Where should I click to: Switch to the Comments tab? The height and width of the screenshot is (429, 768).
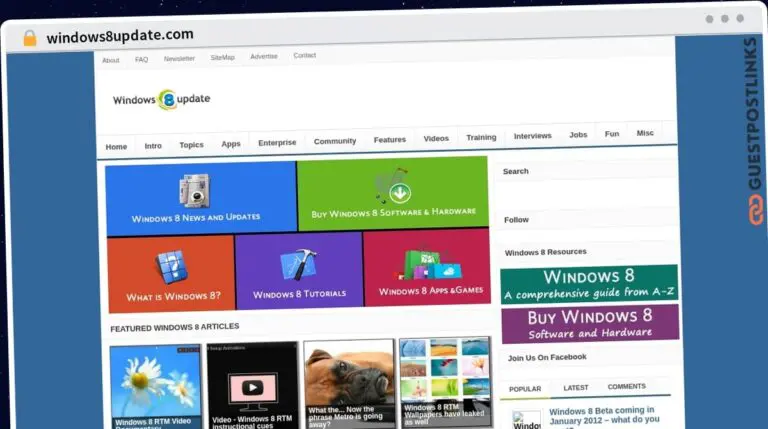point(626,386)
